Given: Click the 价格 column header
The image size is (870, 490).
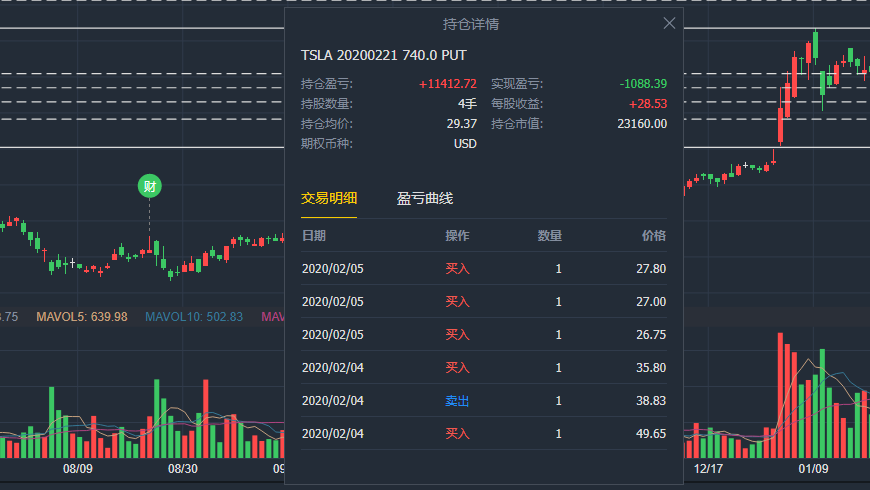Looking at the screenshot, I should coord(654,236).
